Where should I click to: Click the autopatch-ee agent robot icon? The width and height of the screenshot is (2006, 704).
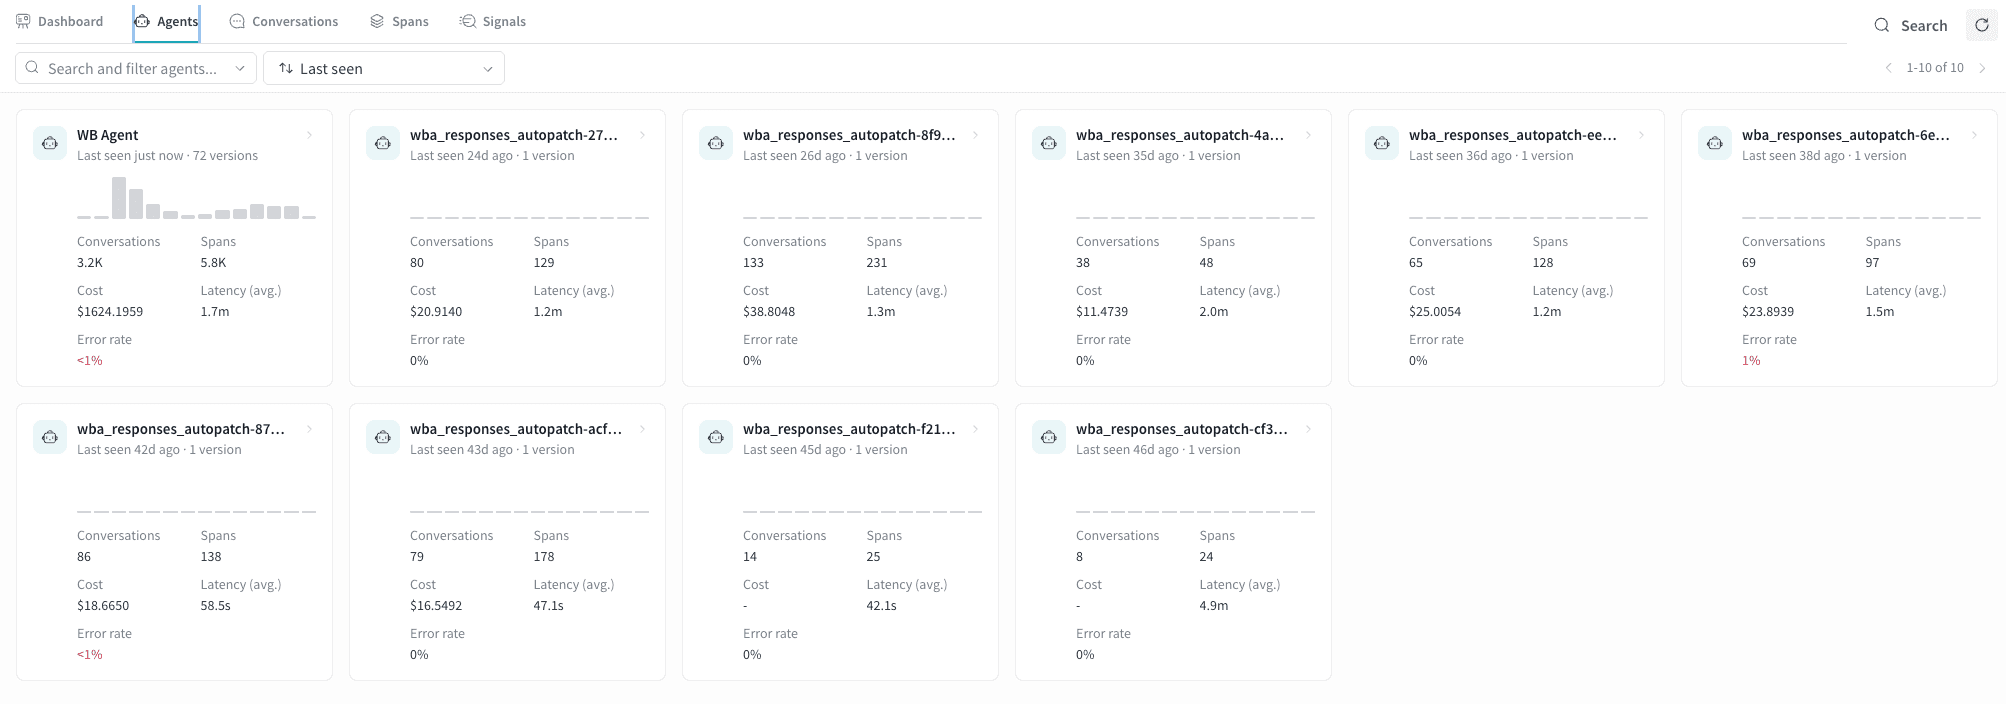click(1382, 144)
